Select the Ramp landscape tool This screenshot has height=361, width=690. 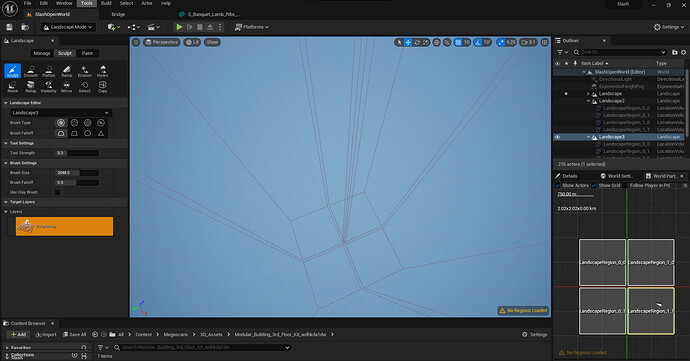click(66, 71)
